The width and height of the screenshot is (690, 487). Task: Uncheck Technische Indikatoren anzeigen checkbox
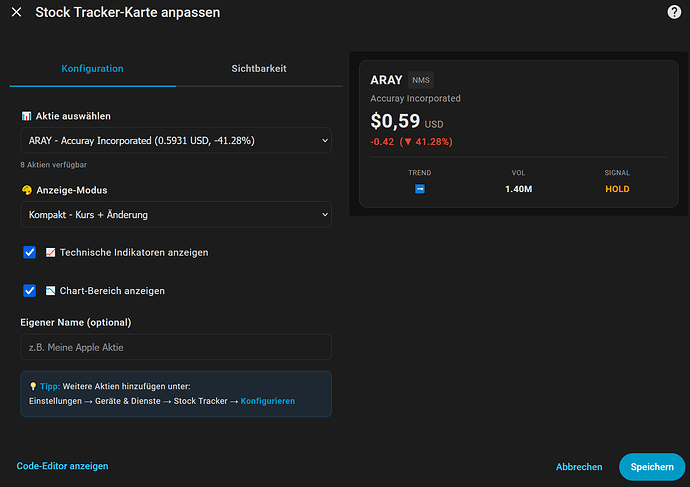(30, 253)
